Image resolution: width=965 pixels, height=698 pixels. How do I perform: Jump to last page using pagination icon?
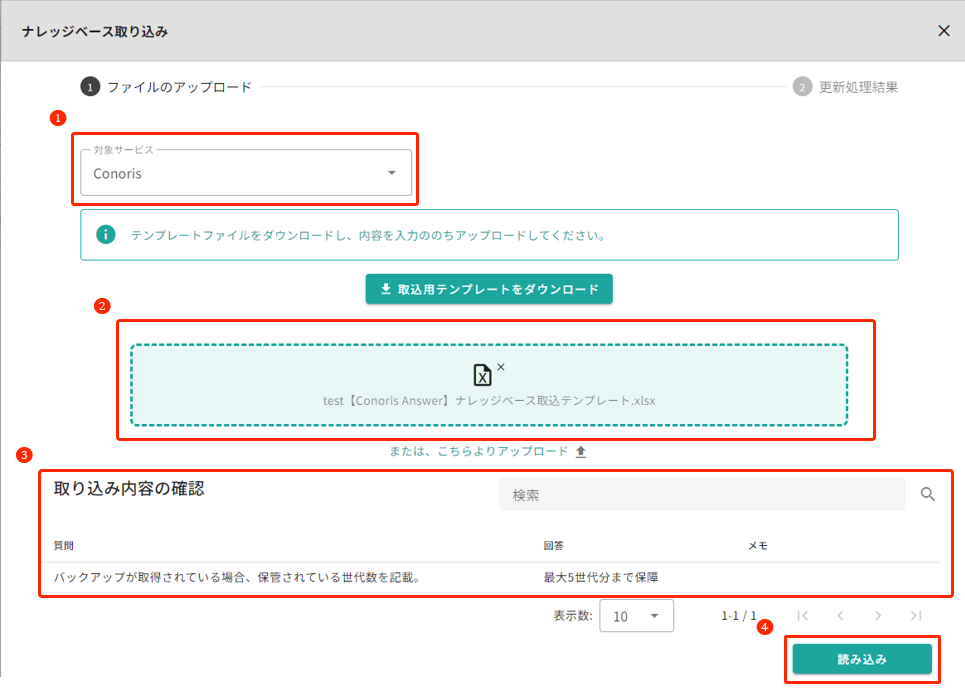point(915,615)
